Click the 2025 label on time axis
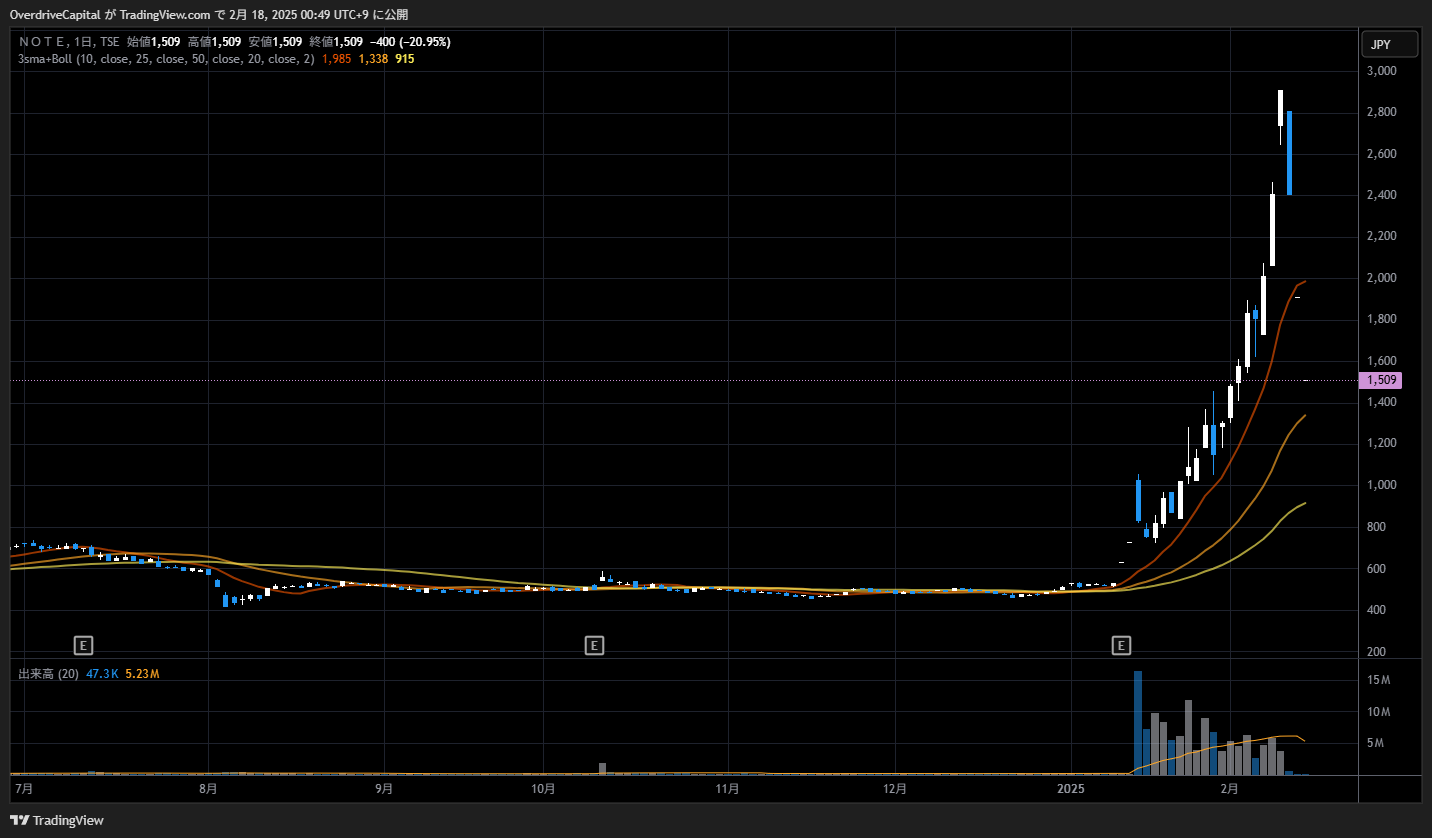 [1070, 788]
